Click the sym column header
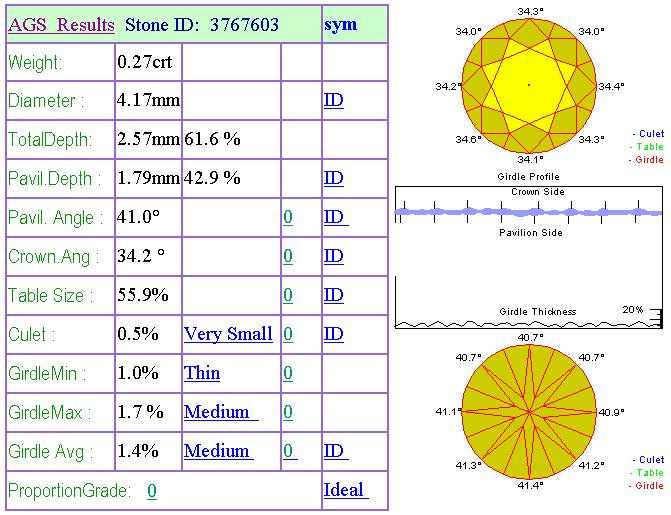The width and height of the screenshot is (671, 515). 341,24
